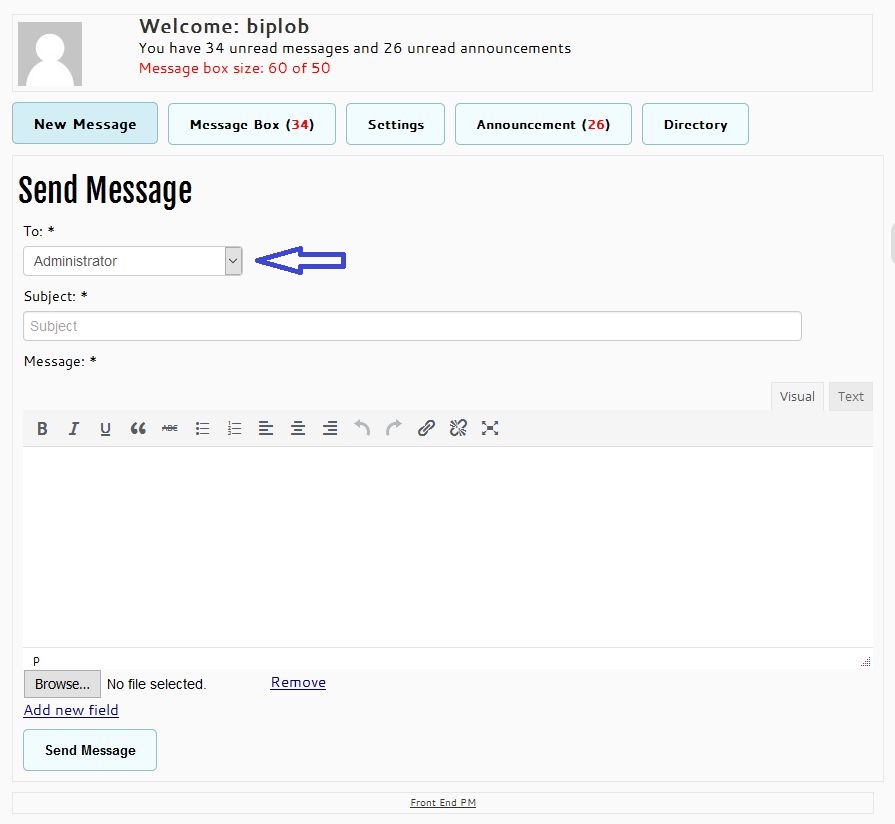
Task: Open the To recipient dropdown
Action: tap(133, 261)
